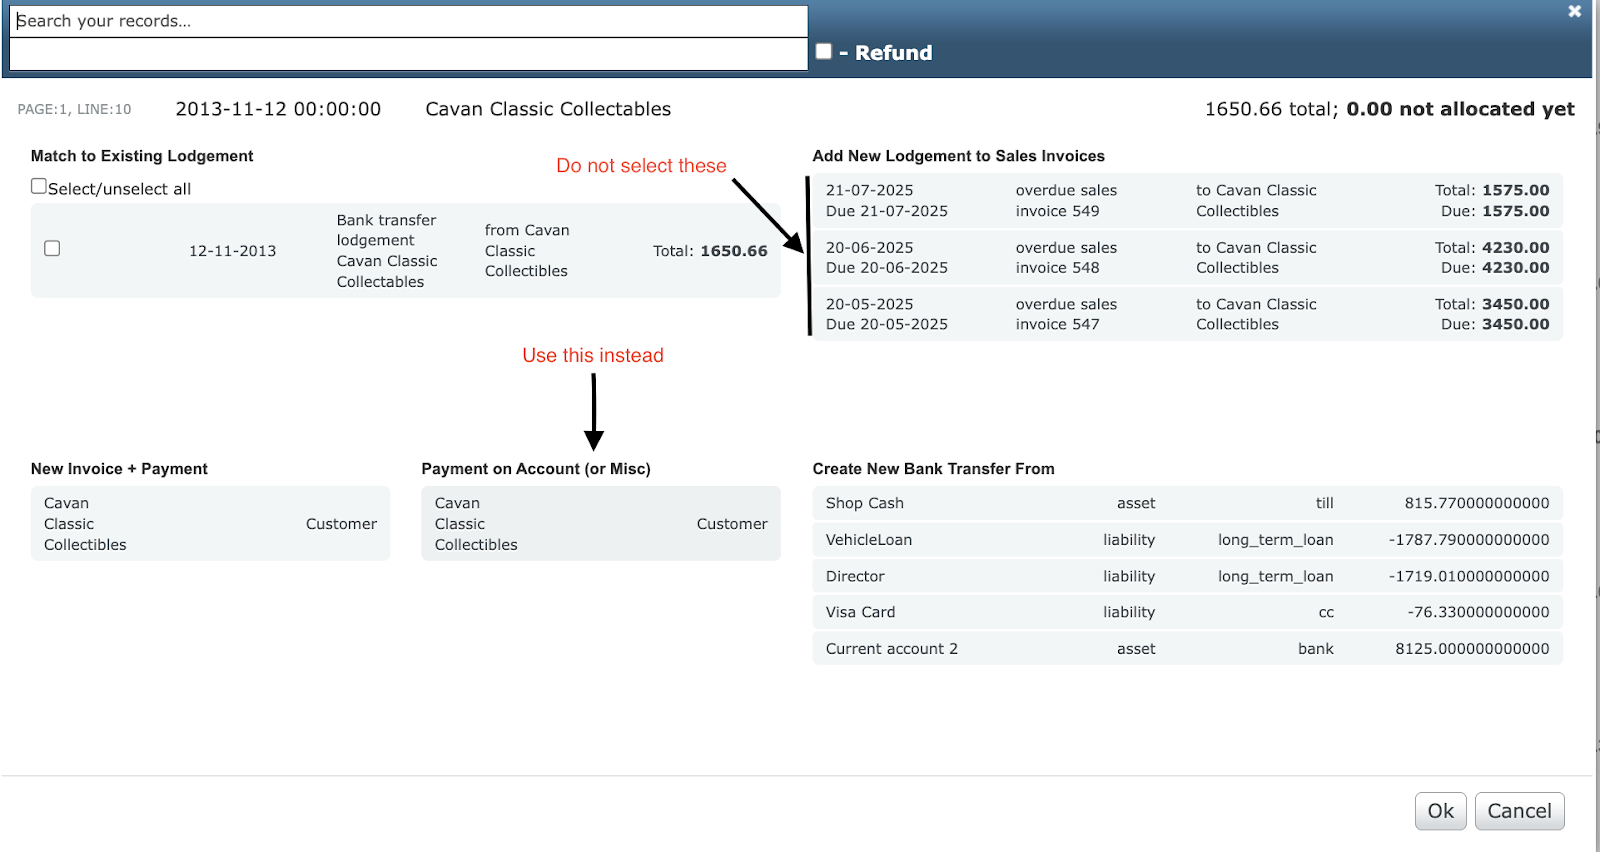Click the Search your records field
Viewport: 1600px width, 852px height.
[x=408, y=21]
